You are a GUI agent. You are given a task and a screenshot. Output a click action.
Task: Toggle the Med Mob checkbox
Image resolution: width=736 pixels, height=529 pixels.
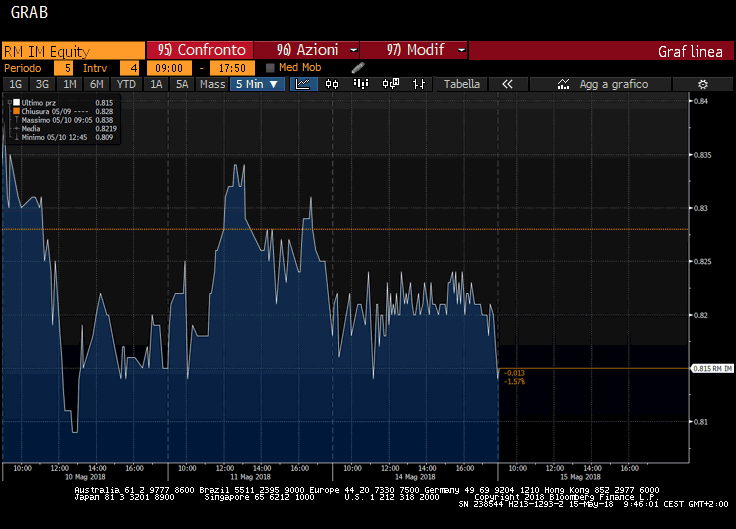270,68
